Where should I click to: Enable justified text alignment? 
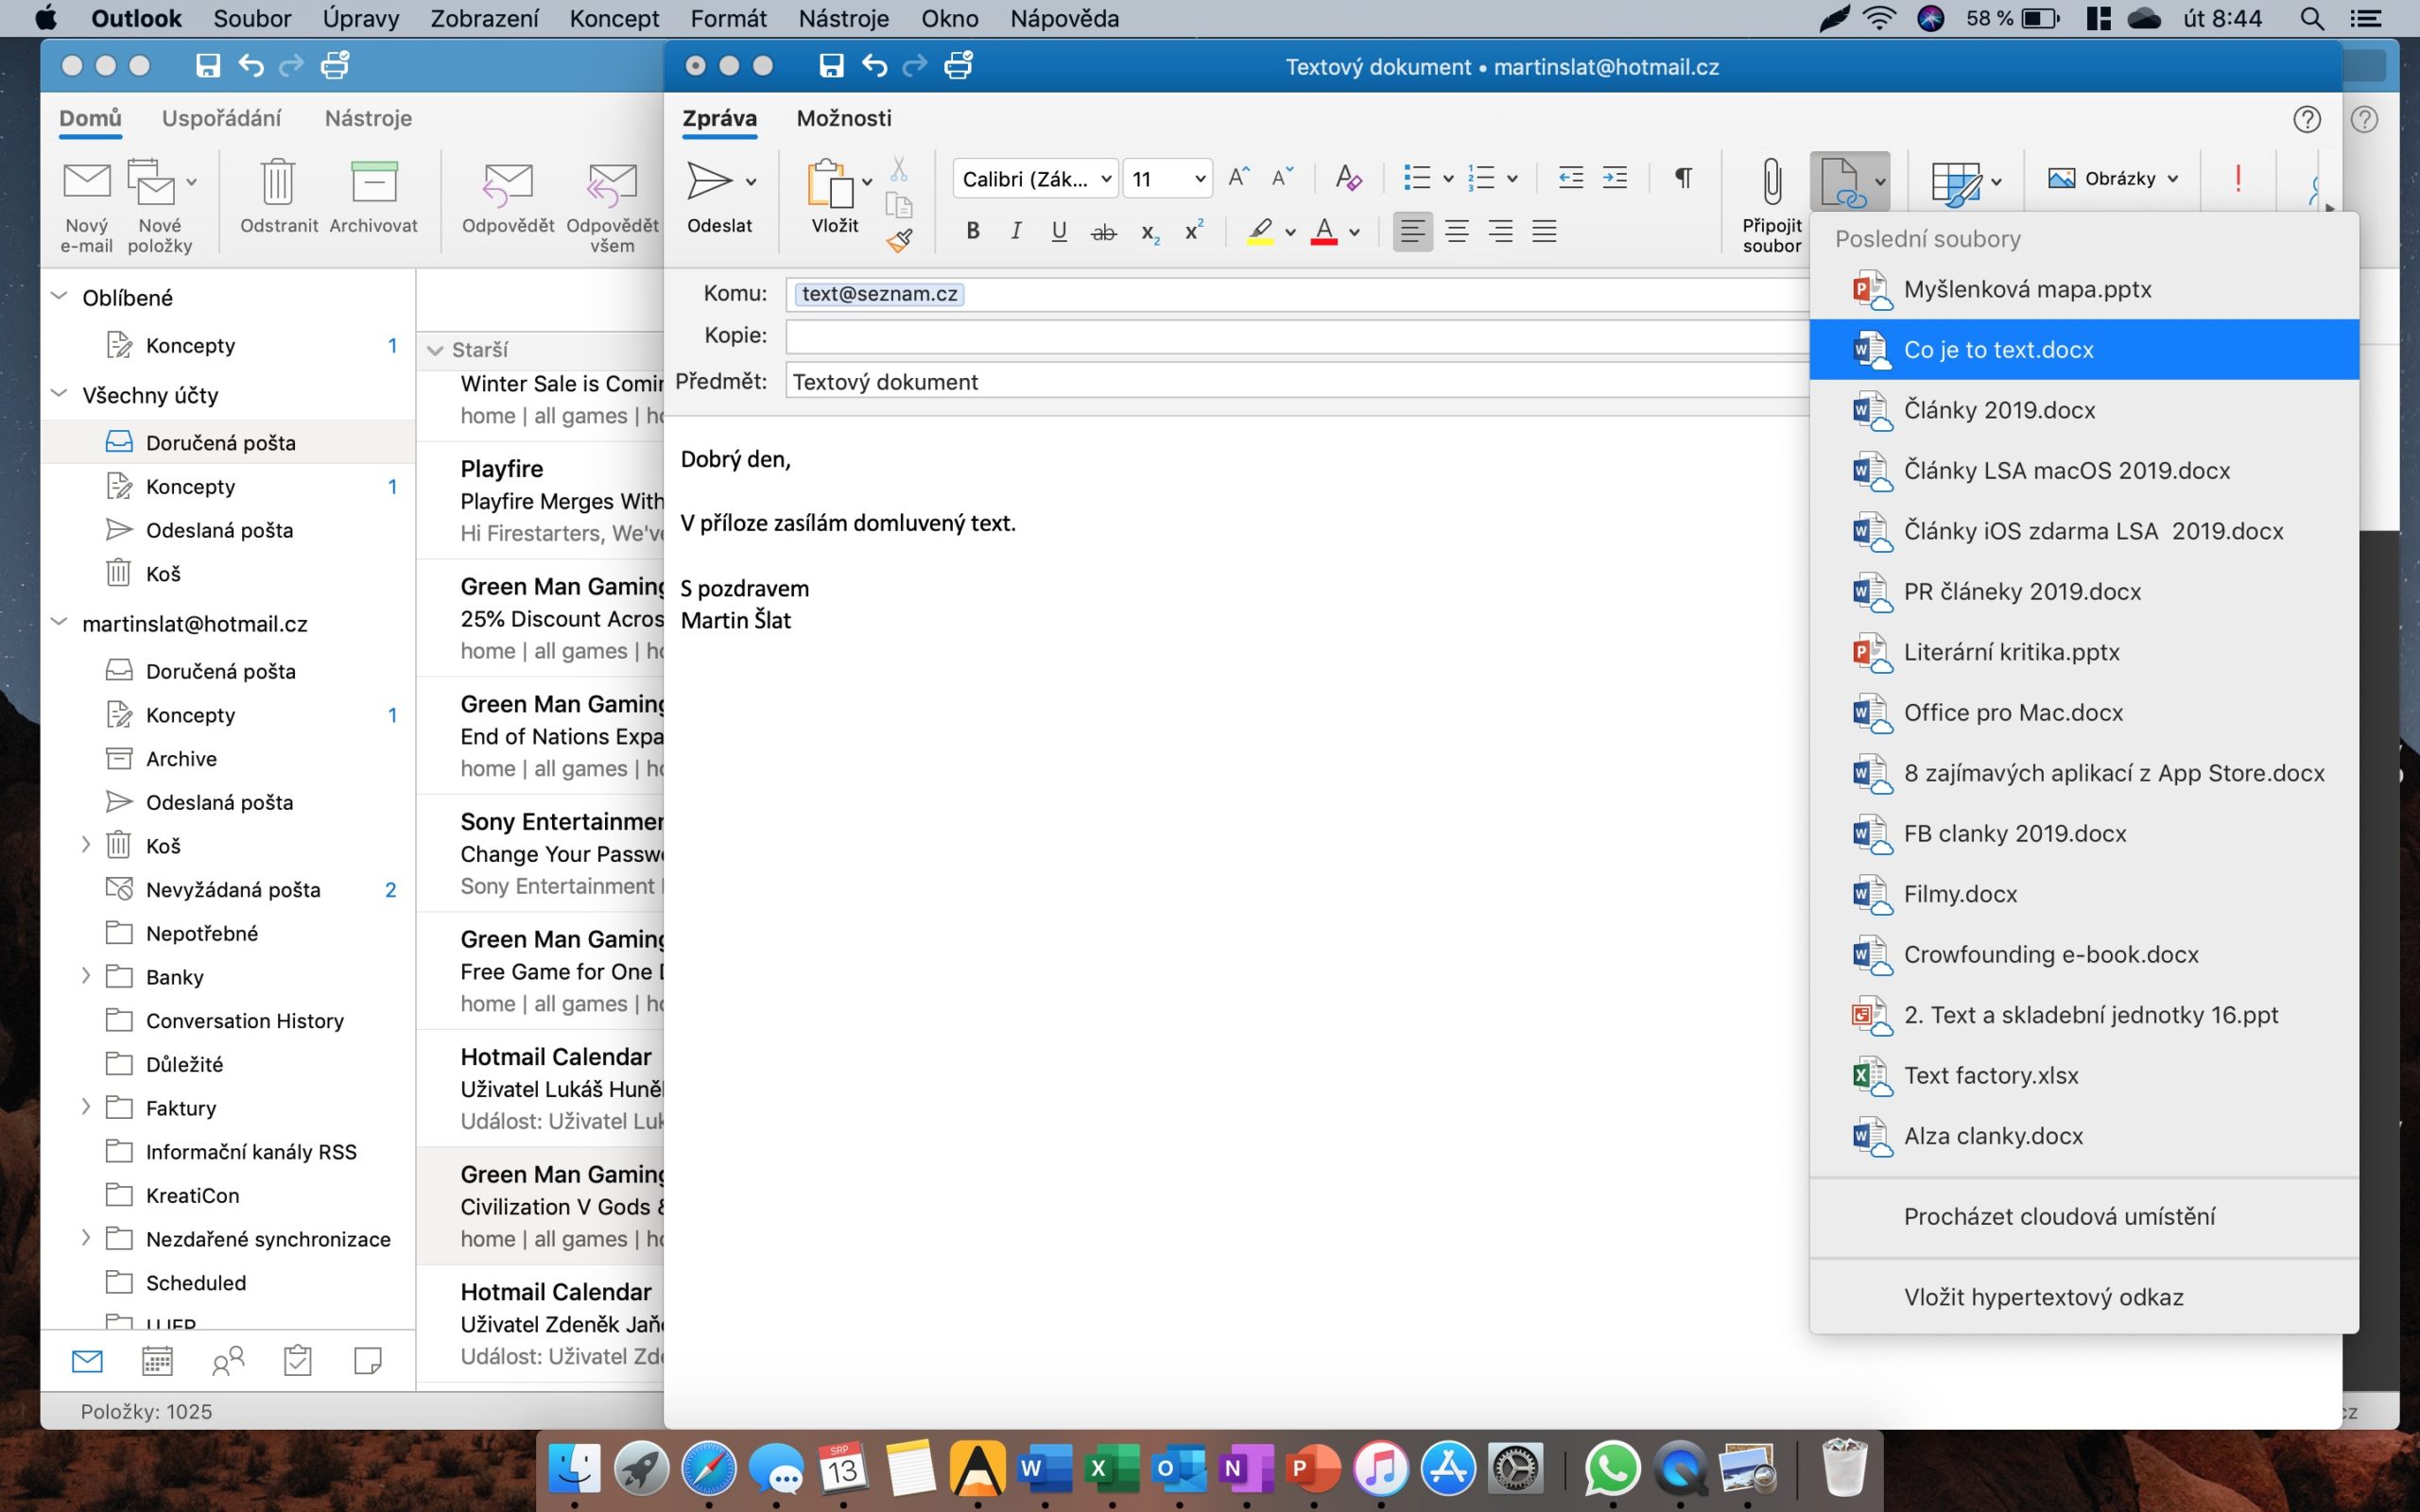tap(1544, 231)
